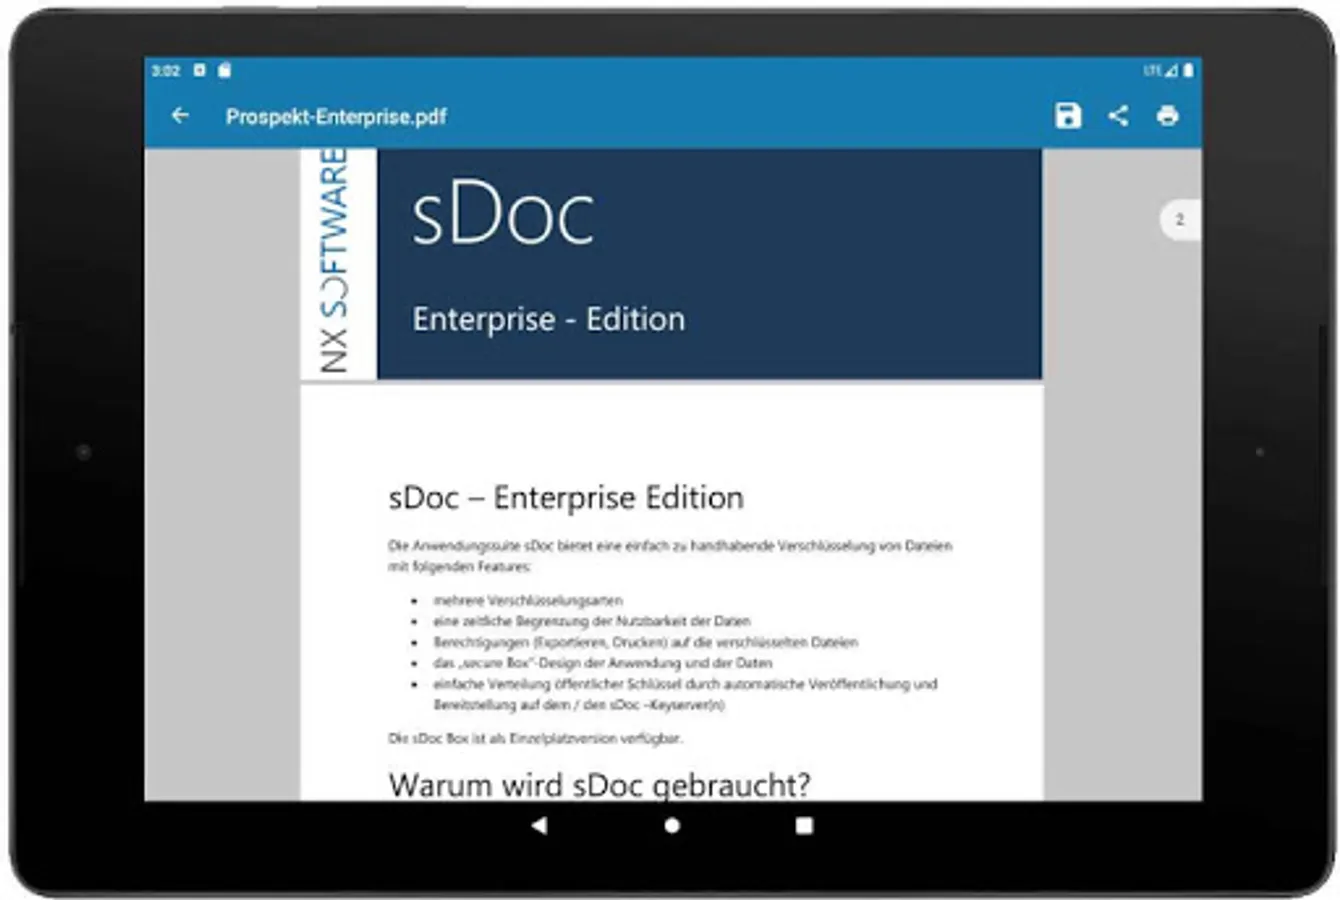Save the PDF with the floppy disk icon
This screenshot has width=1340, height=900.
click(x=1068, y=116)
